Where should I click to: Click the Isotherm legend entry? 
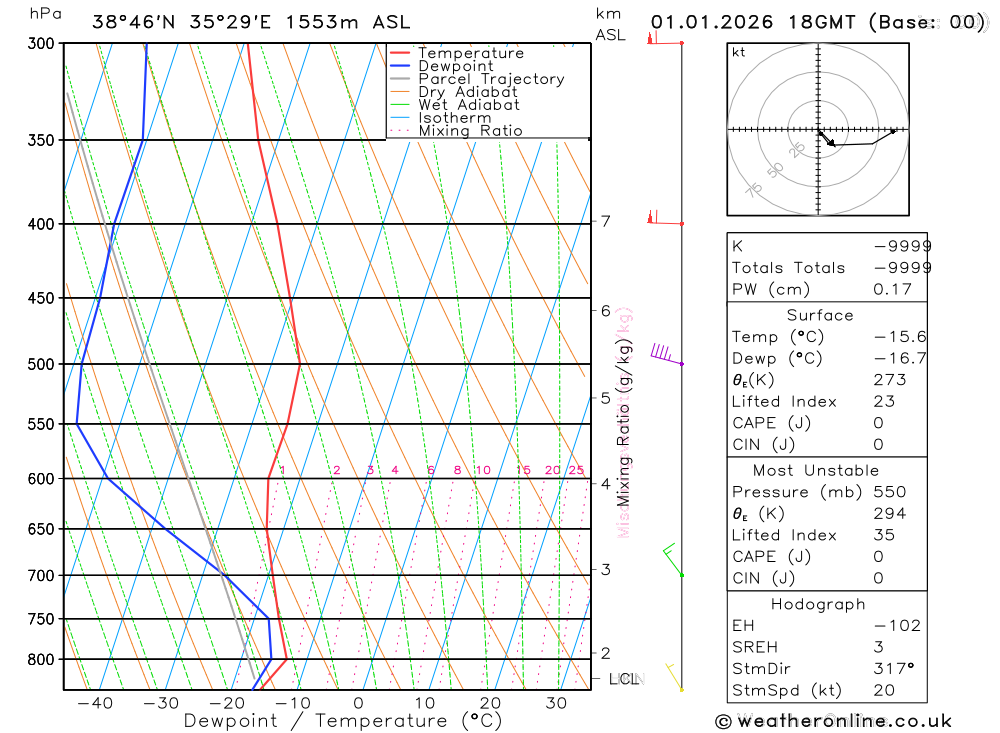click(440, 118)
